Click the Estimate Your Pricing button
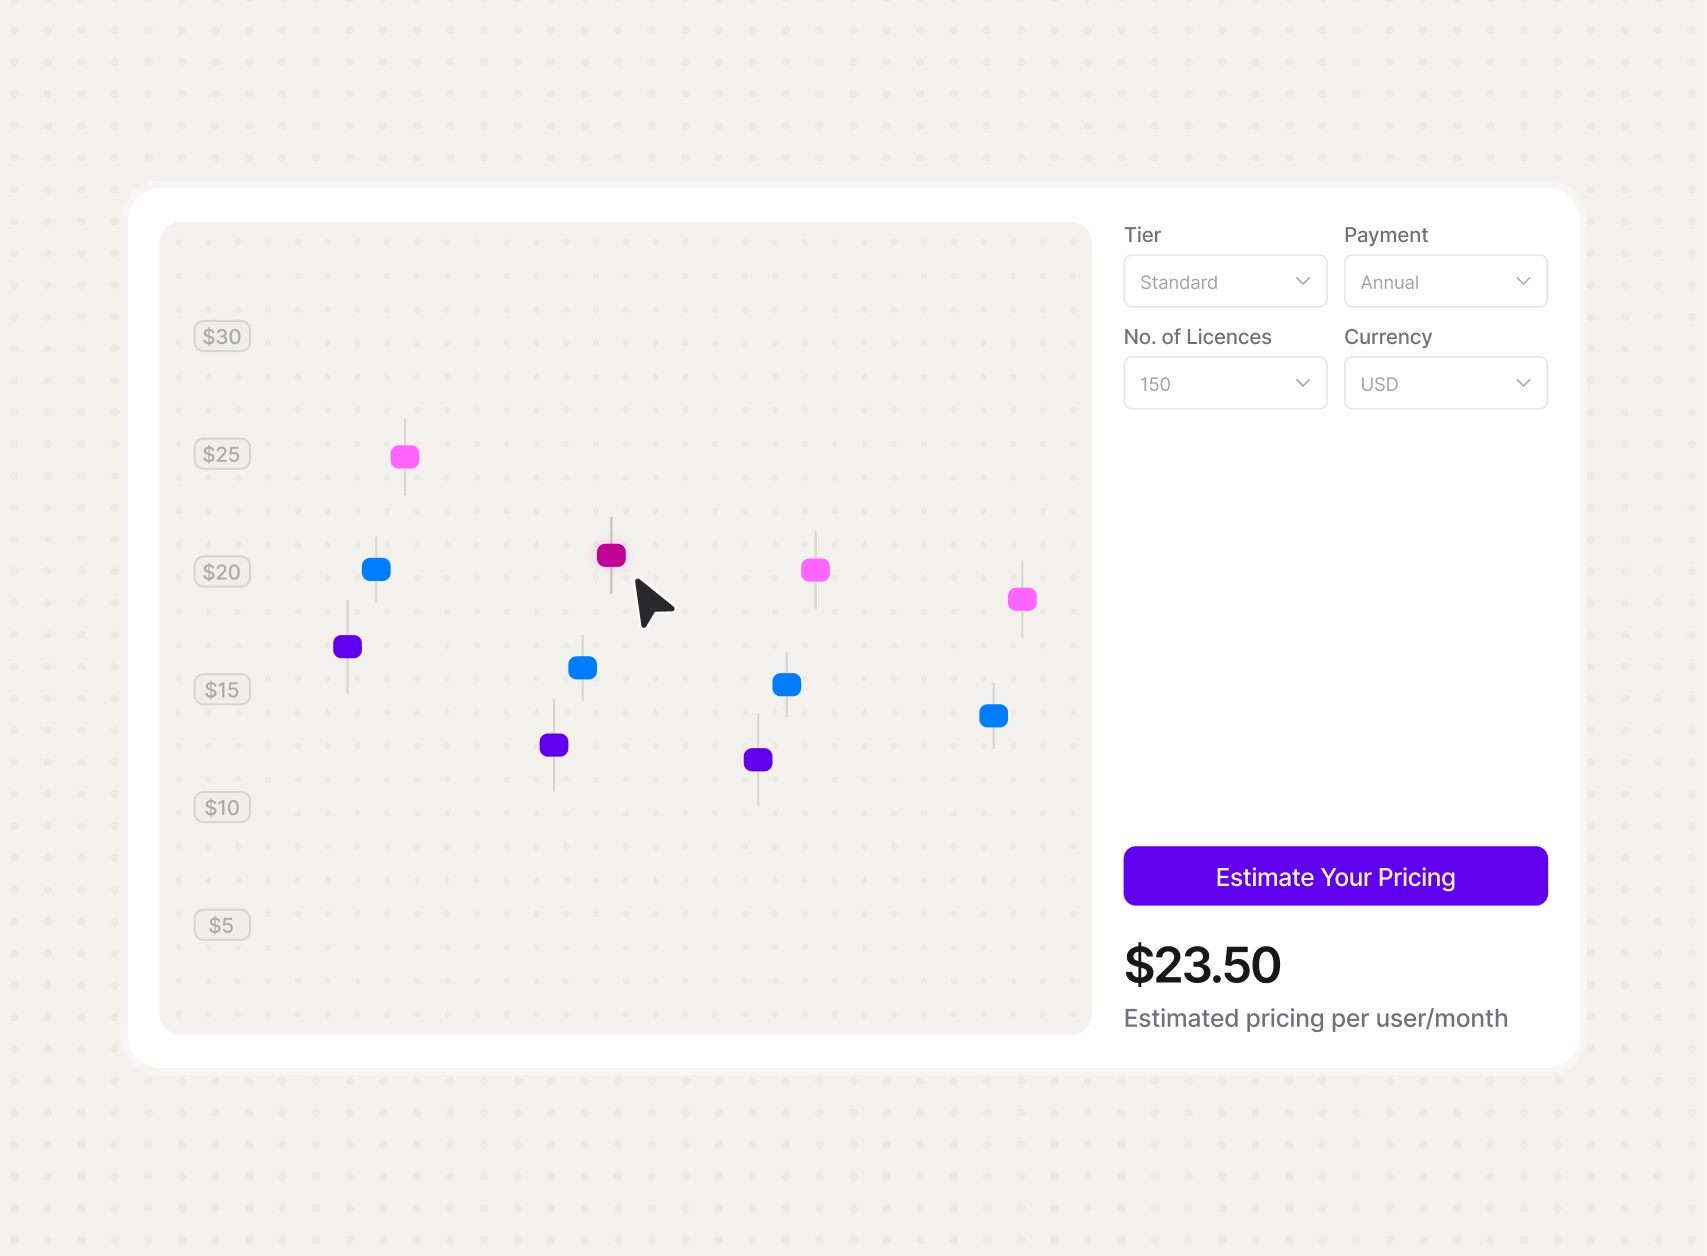The height and width of the screenshot is (1256, 1707). click(1335, 876)
